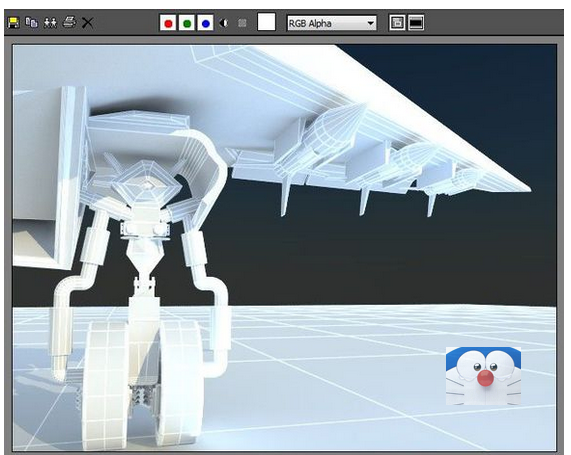Image resolution: width=571 pixels, height=455 pixels.
Task: Click the cone-shaped pod under the wing
Action: [x=339, y=128]
